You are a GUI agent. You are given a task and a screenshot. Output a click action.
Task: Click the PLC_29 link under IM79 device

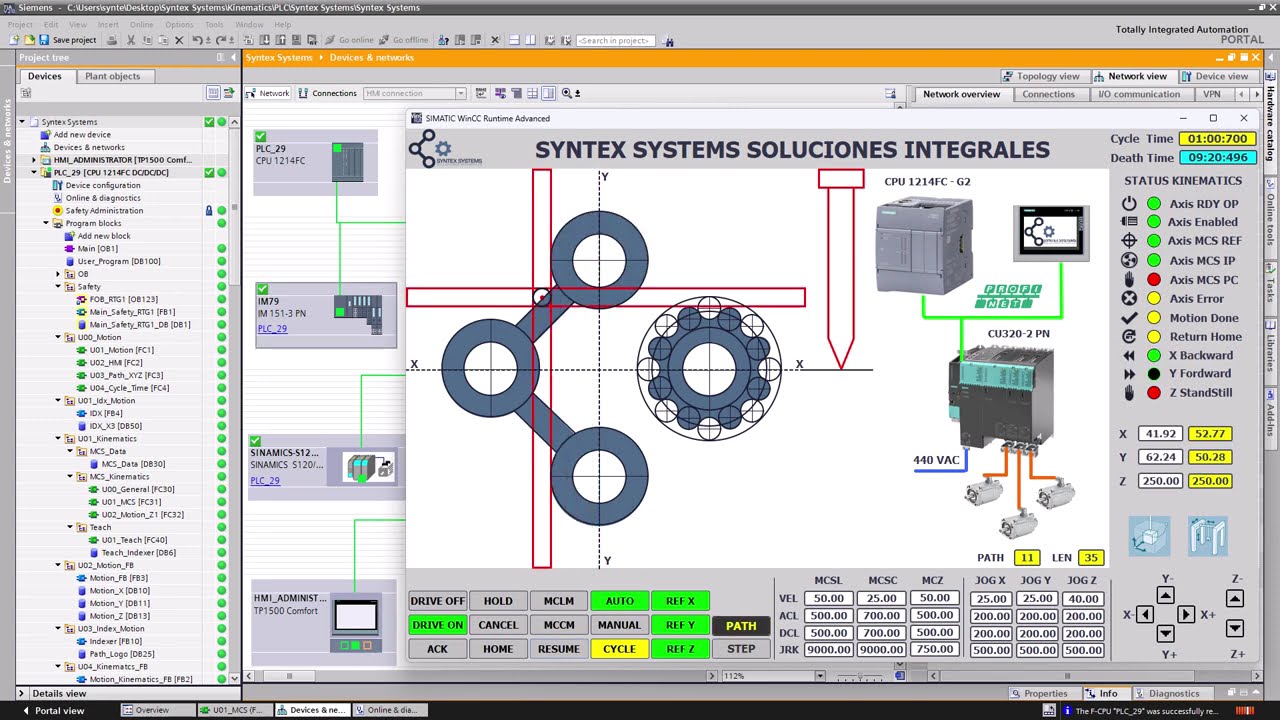tap(272, 328)
